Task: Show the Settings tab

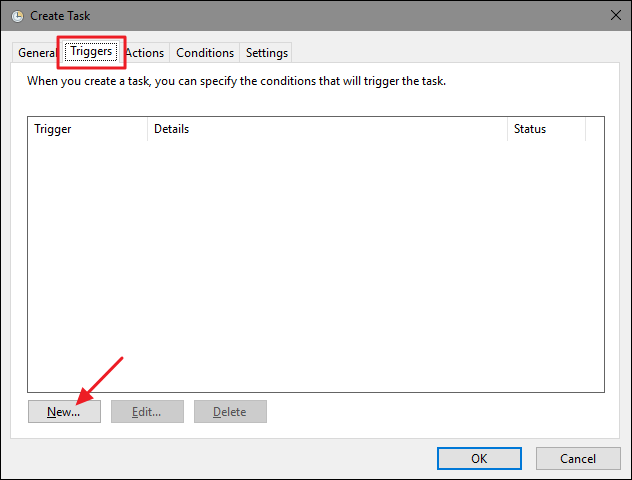Action: [x=267, y=53]
